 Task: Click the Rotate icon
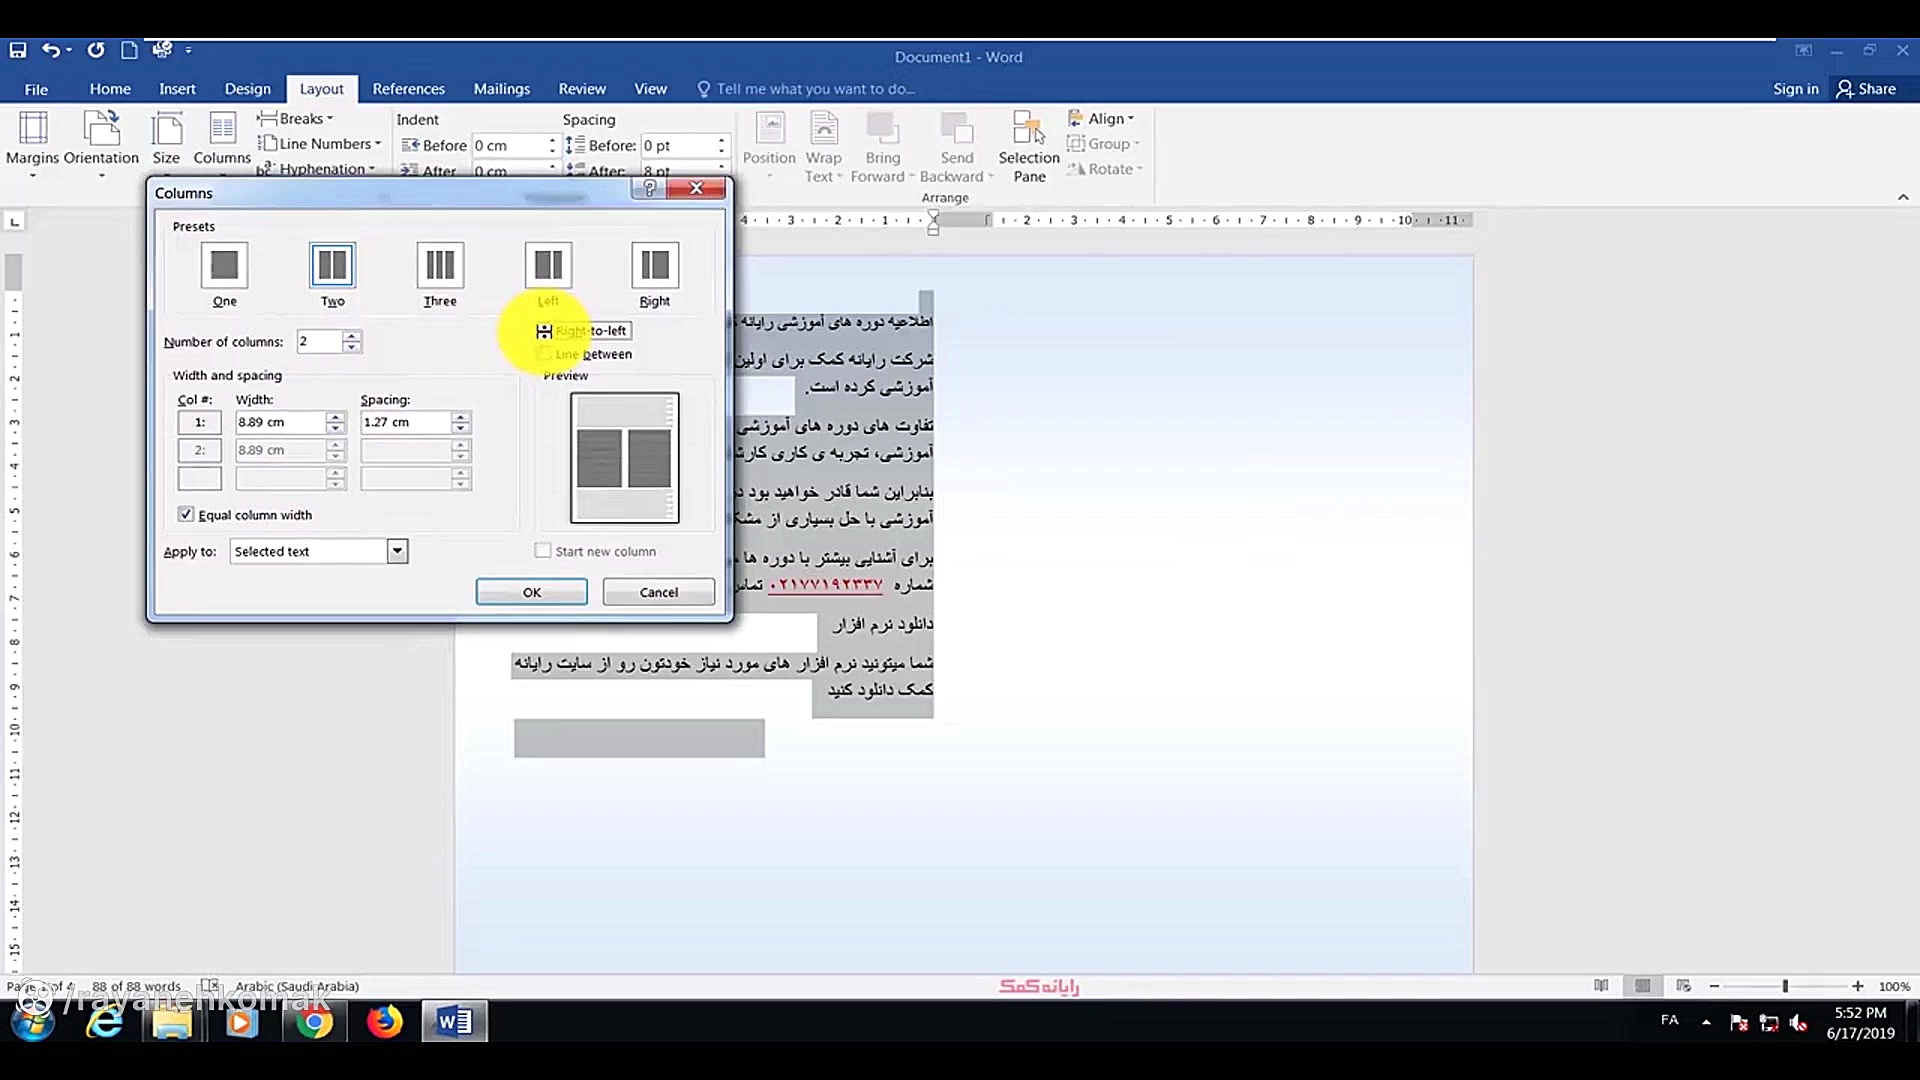pos(1106,169)
